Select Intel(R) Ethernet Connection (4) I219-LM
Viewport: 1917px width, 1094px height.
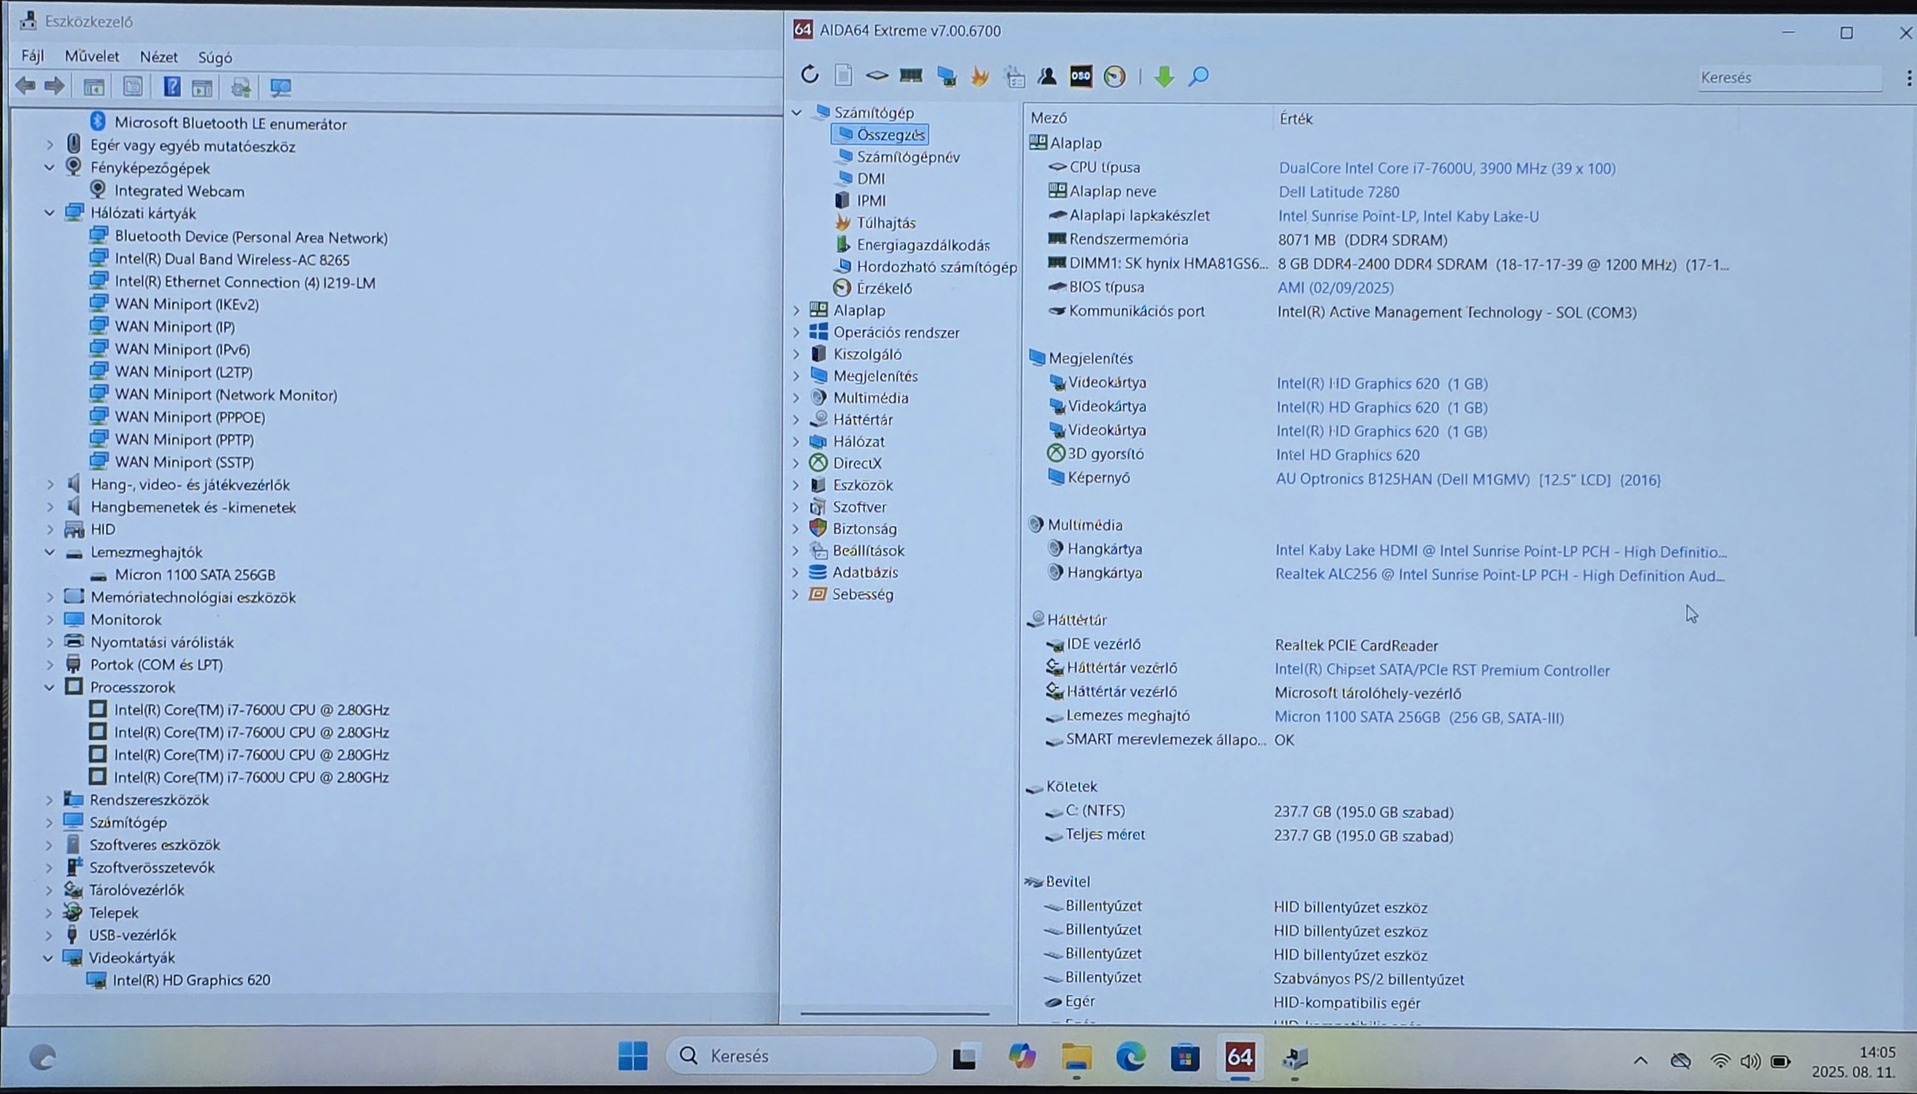pyautogui.click(x=245, y=283)
